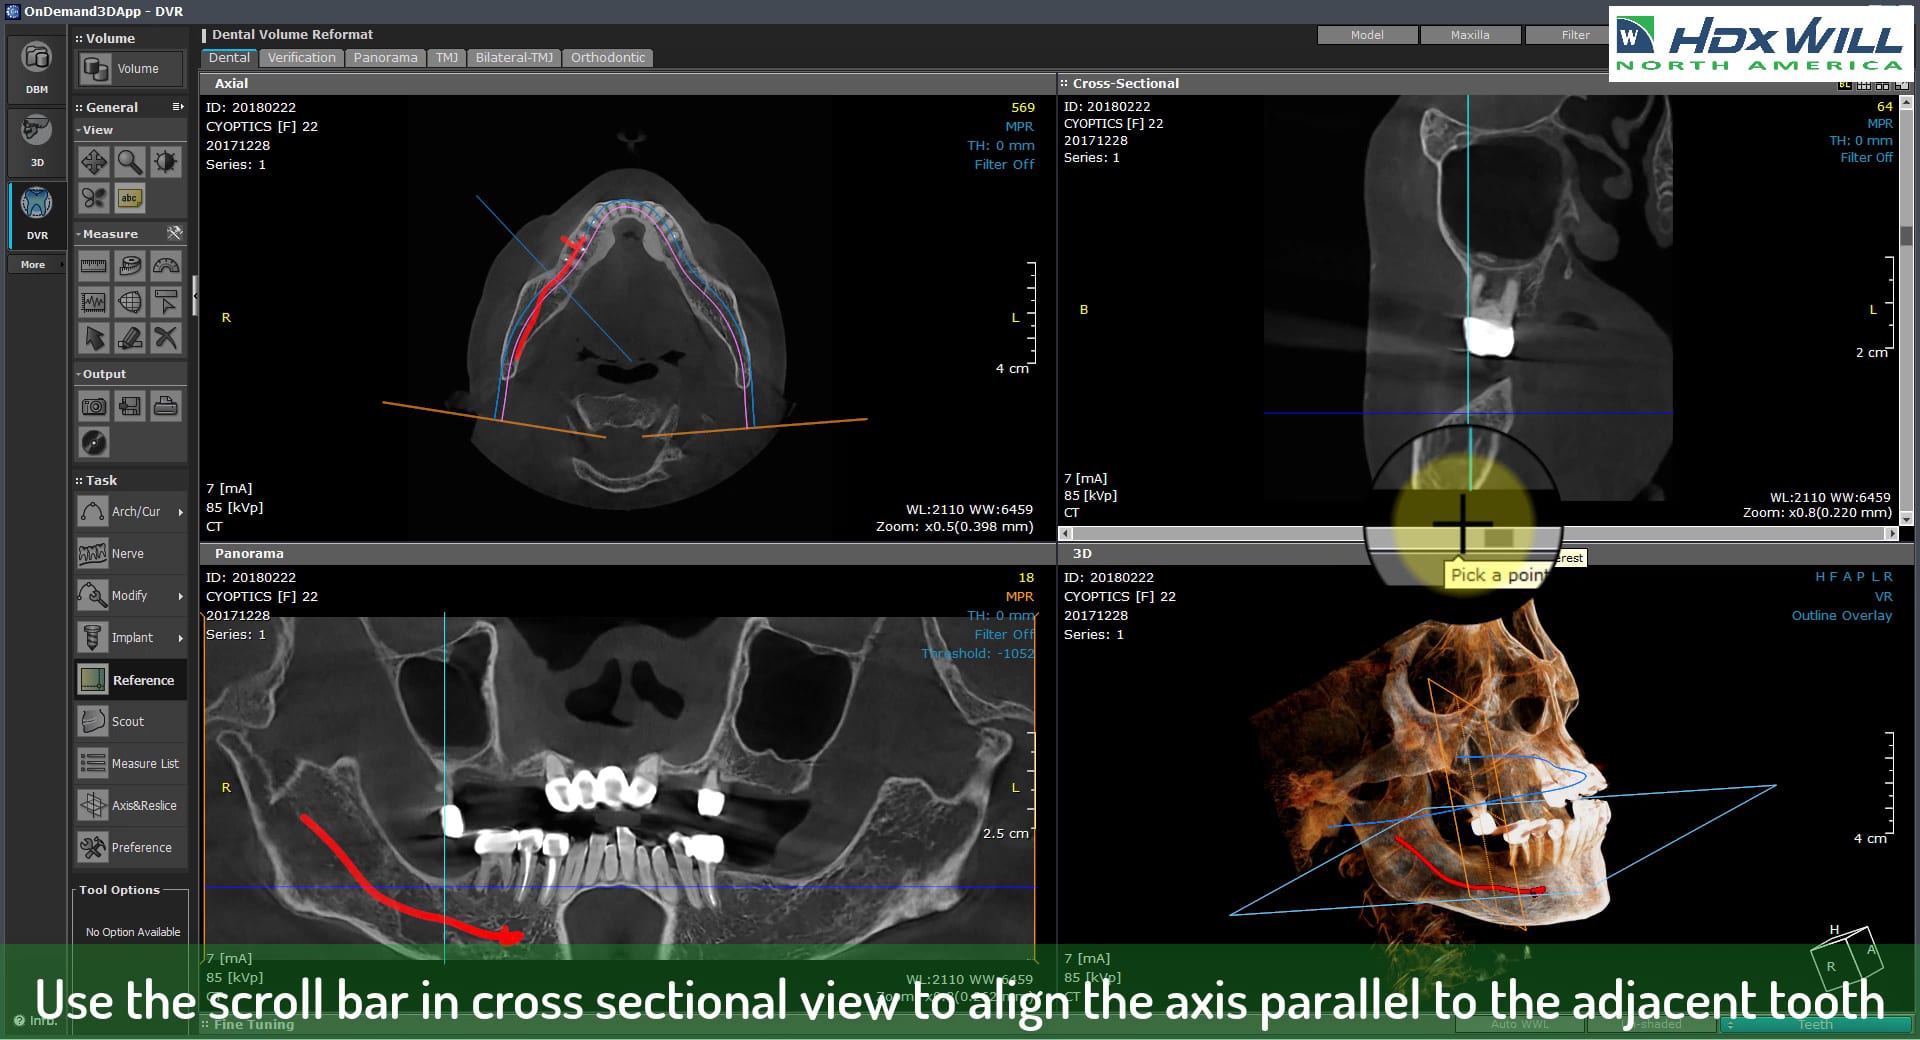Collapse the View section
1920x1040 pixels.
(78, 130)
